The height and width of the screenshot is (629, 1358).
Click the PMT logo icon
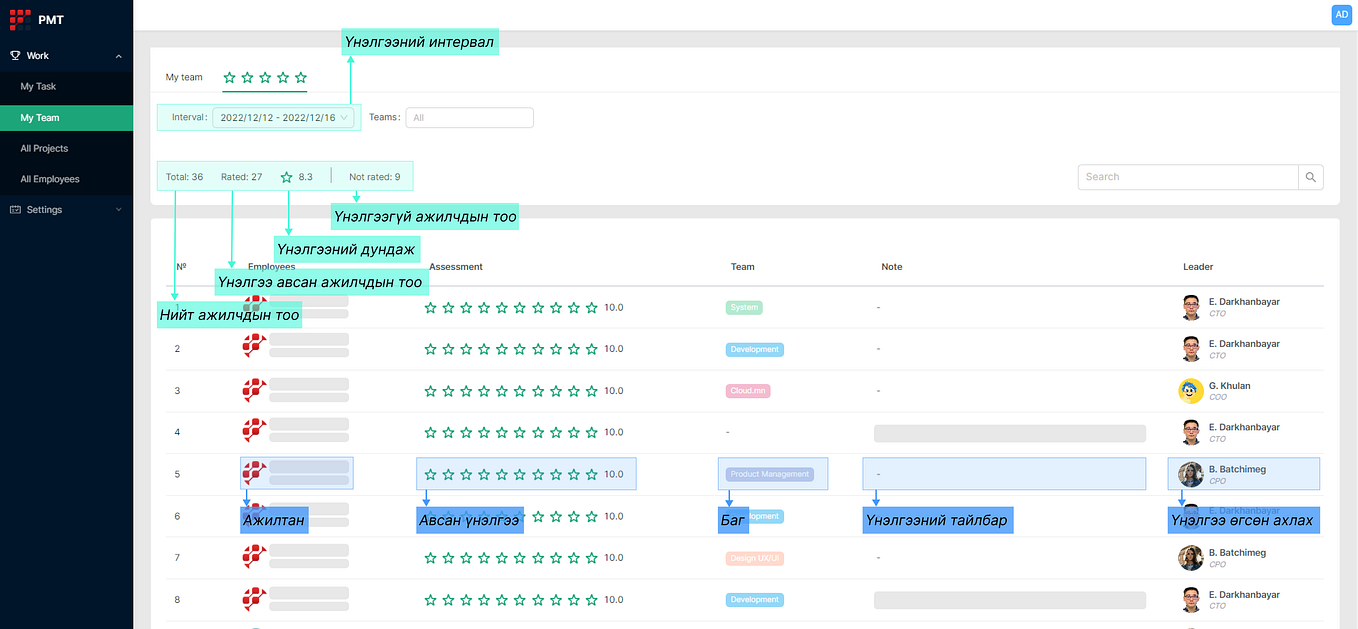coord(20,17)
